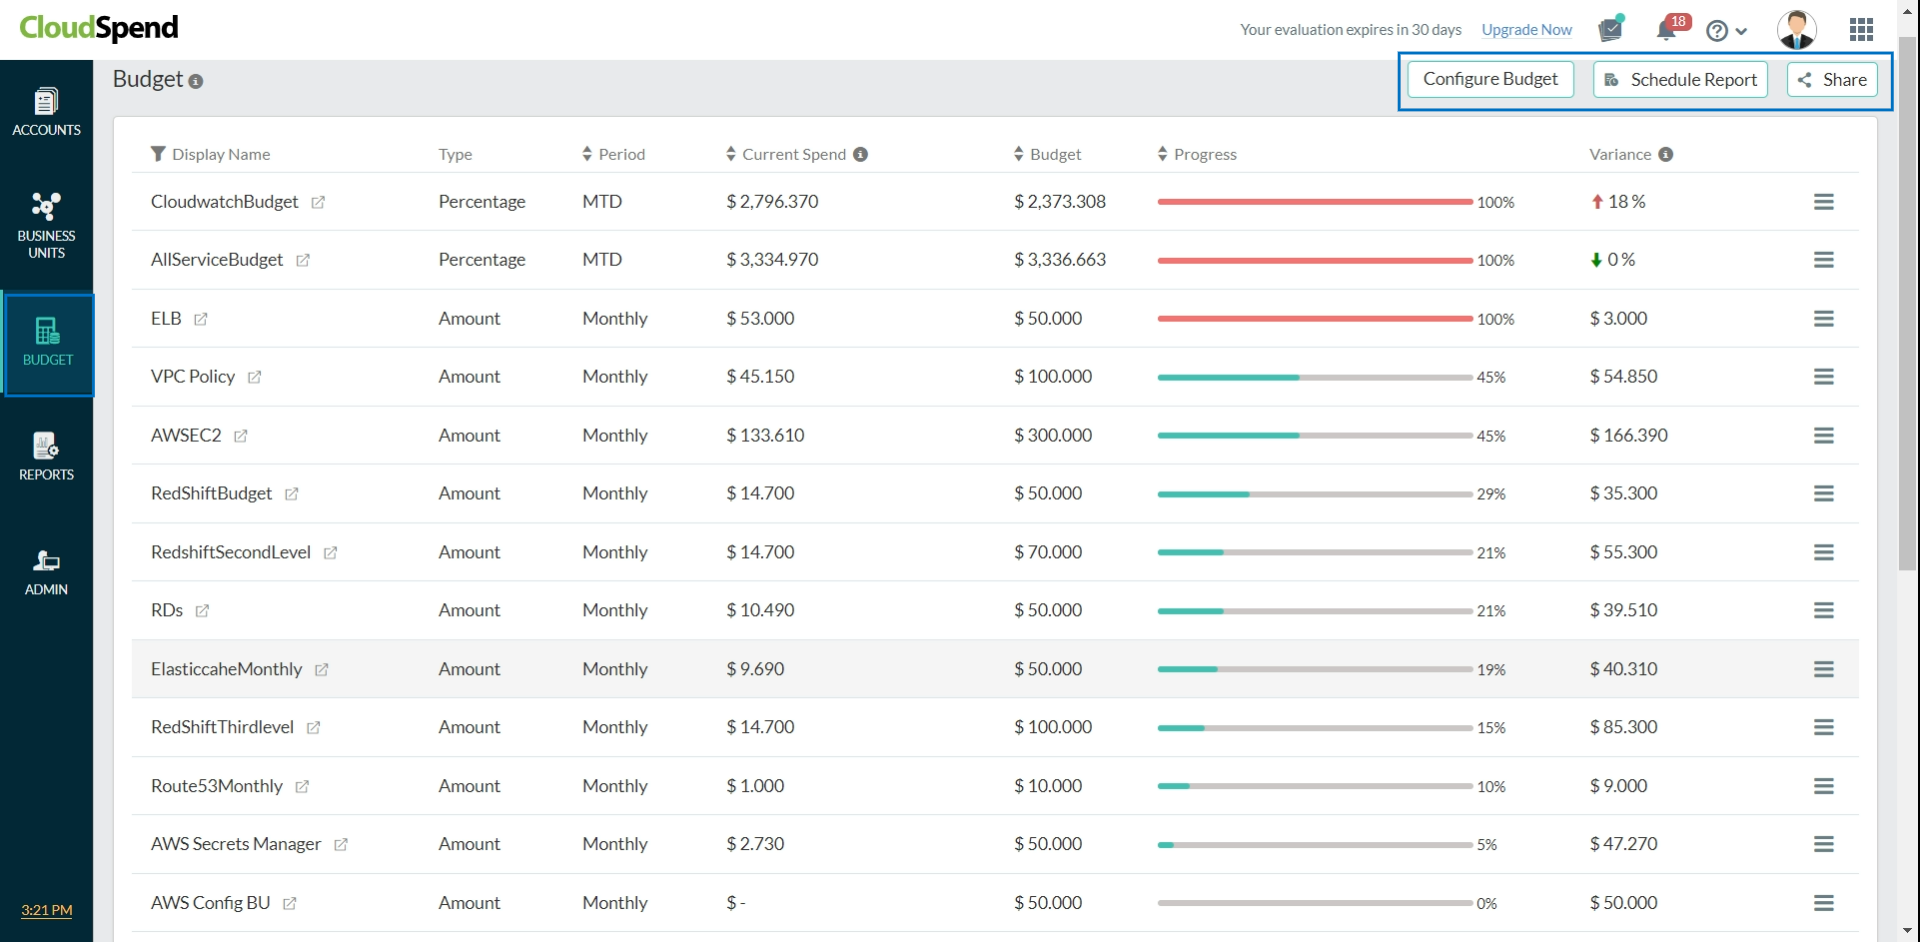Open the notifications bell icon
This screenshot has height=942, width=1920.
point(1666,30)
